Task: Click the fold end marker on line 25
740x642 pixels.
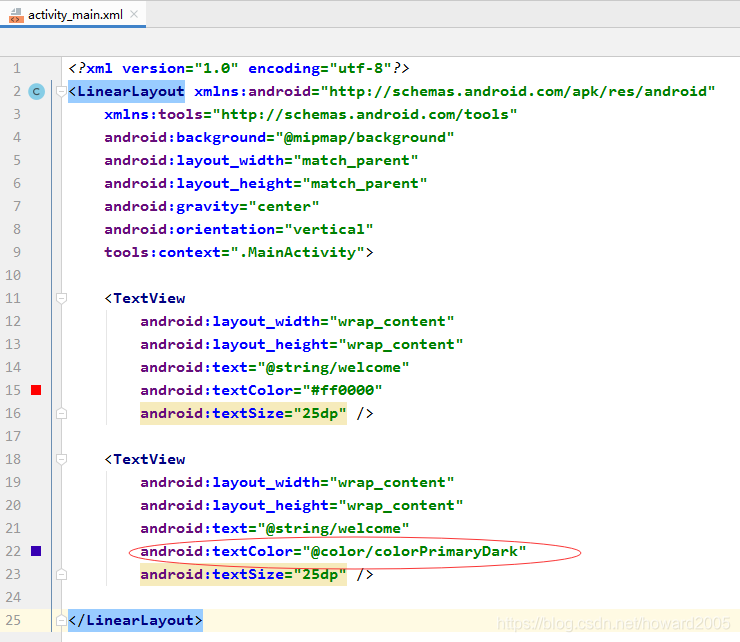Action: pos(61,620)
